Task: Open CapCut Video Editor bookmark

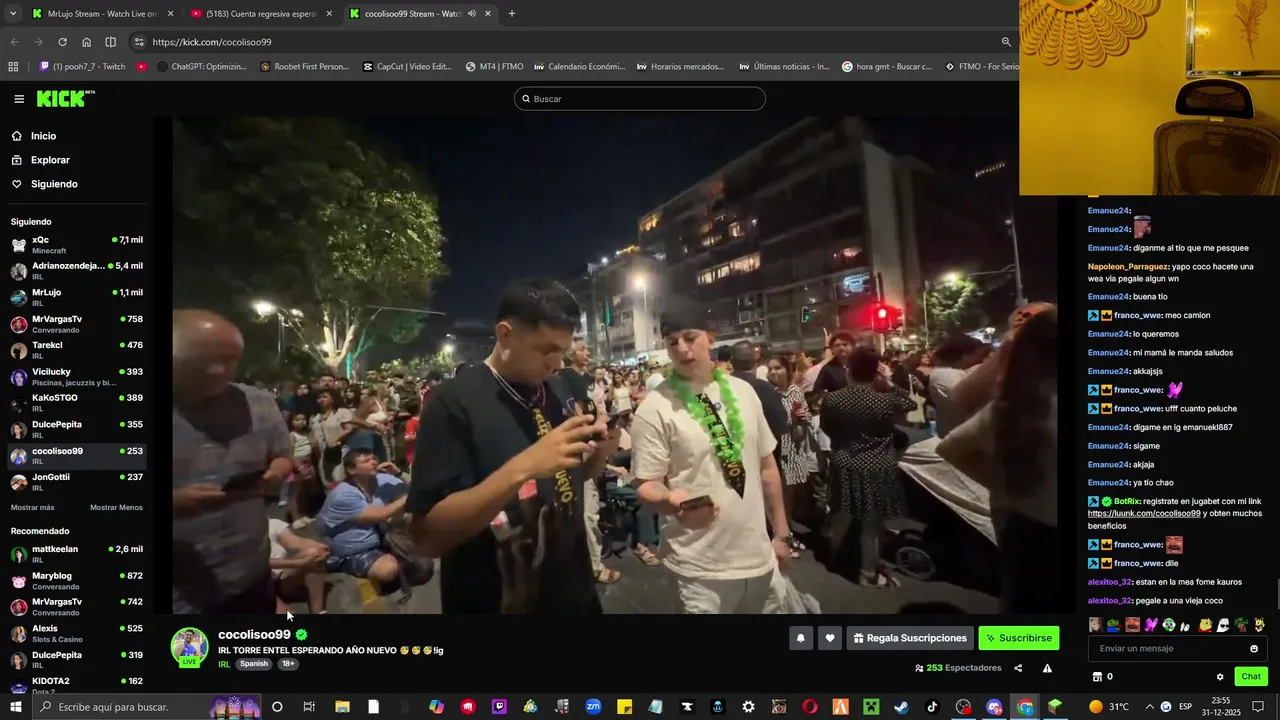Action: [x=407, y=67]
